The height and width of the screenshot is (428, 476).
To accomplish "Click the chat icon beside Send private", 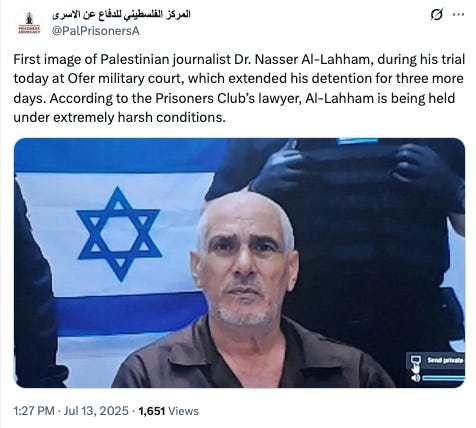I will pyautogui.click(x=415, y=360).
